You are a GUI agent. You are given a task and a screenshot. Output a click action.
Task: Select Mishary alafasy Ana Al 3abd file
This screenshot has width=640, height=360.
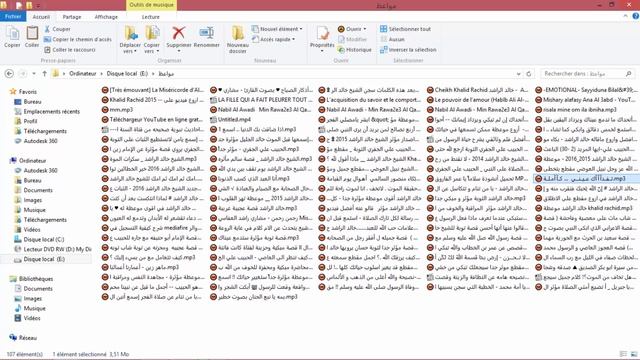click(586, 100)
